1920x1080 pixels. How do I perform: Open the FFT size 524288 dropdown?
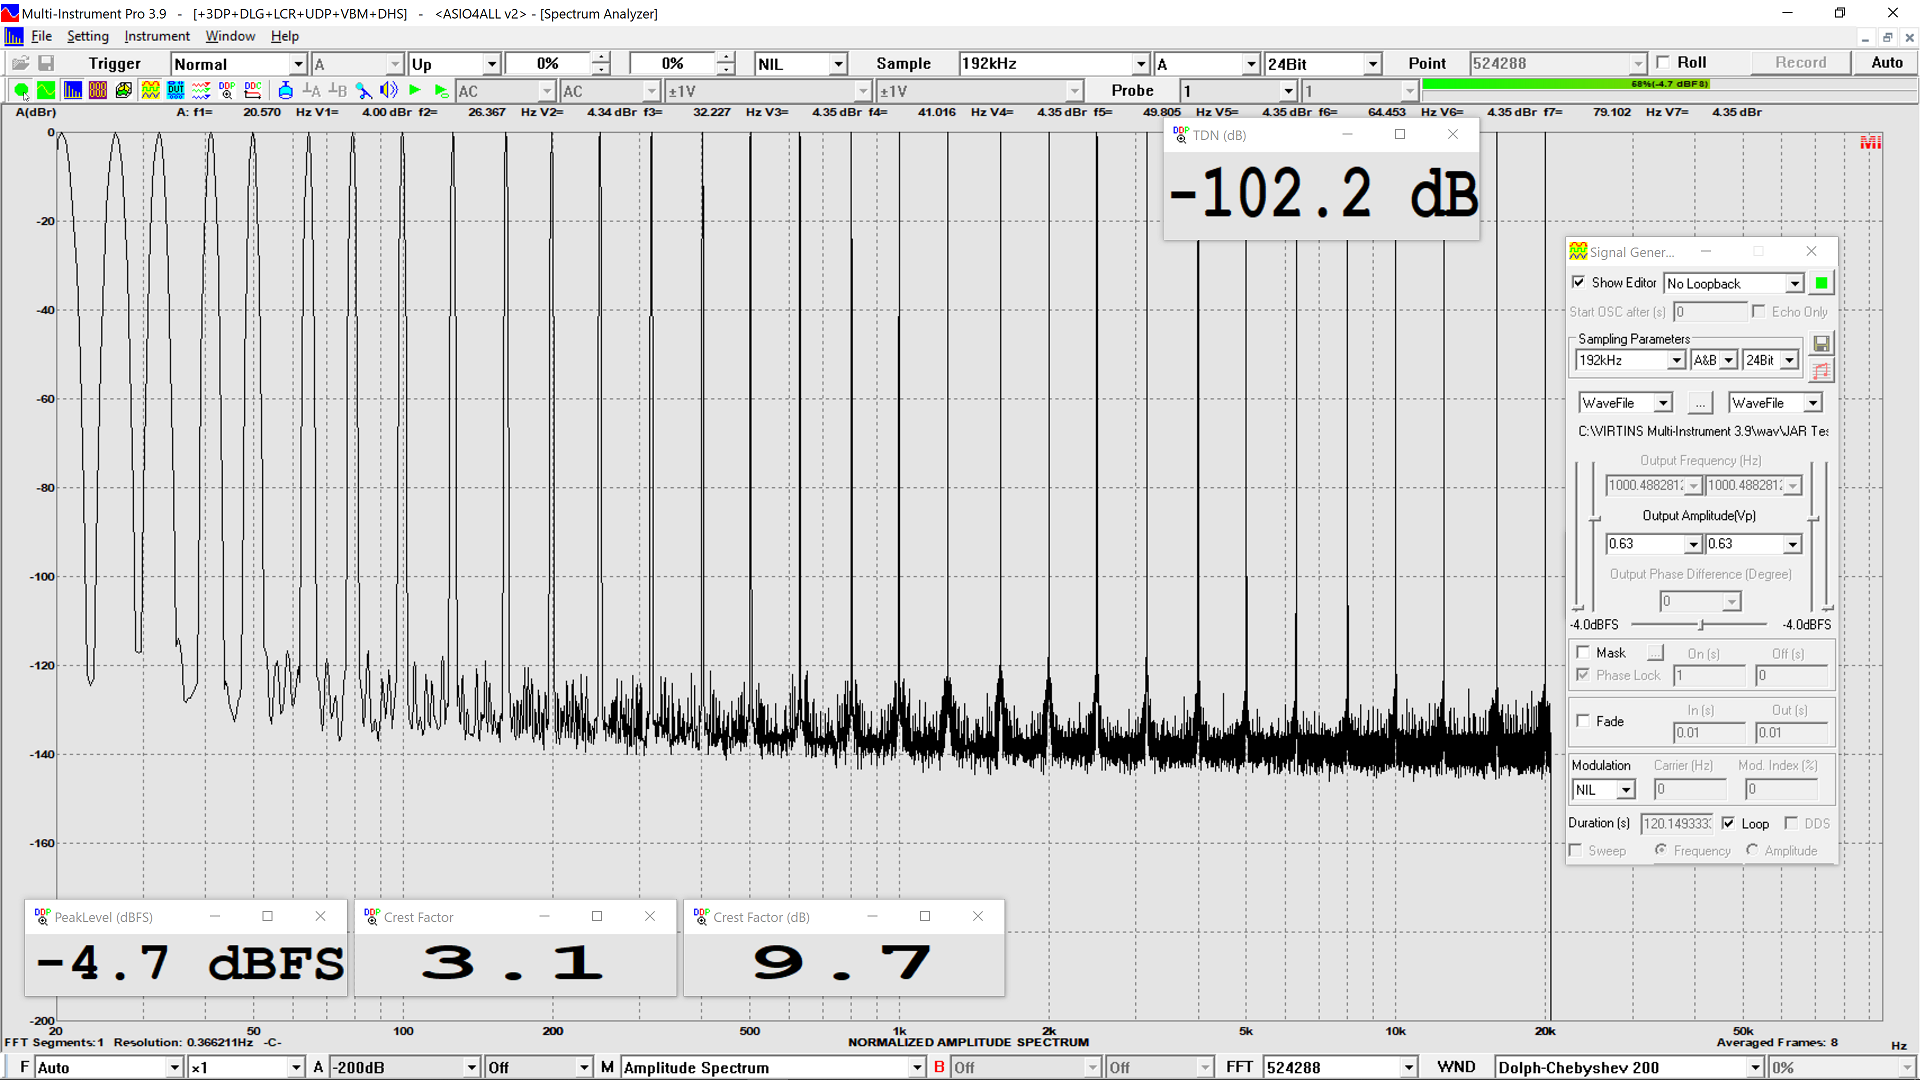coord(1340,1067)
